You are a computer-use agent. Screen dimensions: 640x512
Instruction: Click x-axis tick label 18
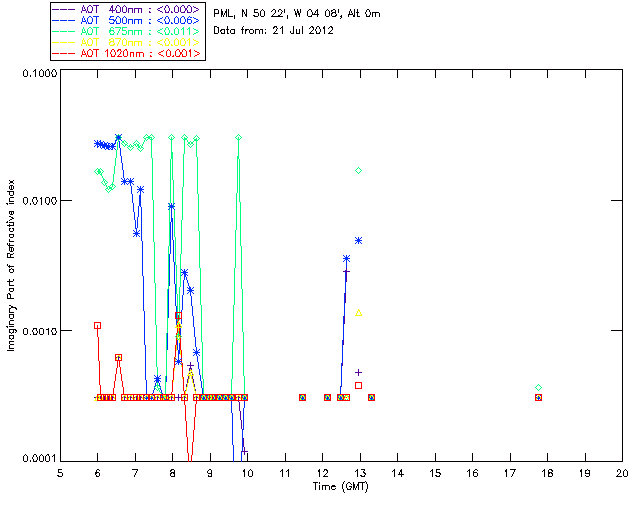[x=547, y=473]
